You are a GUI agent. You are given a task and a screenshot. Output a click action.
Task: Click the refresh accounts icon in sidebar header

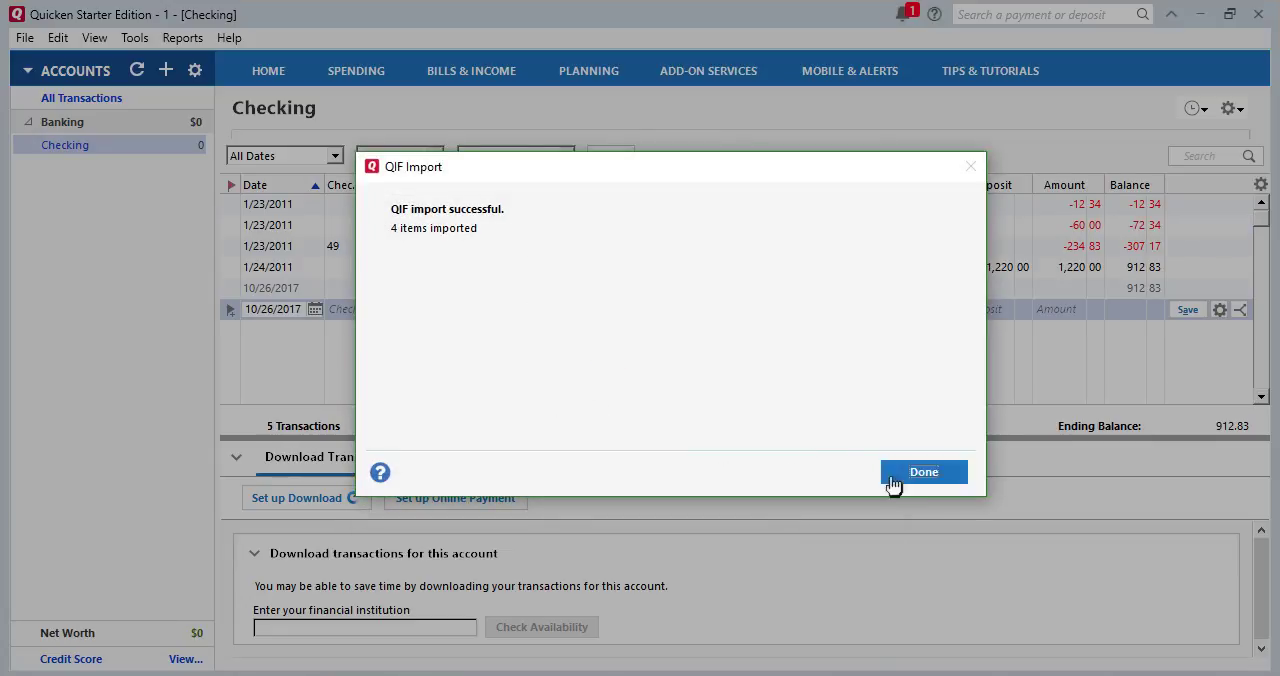click(x=137, y=69)
